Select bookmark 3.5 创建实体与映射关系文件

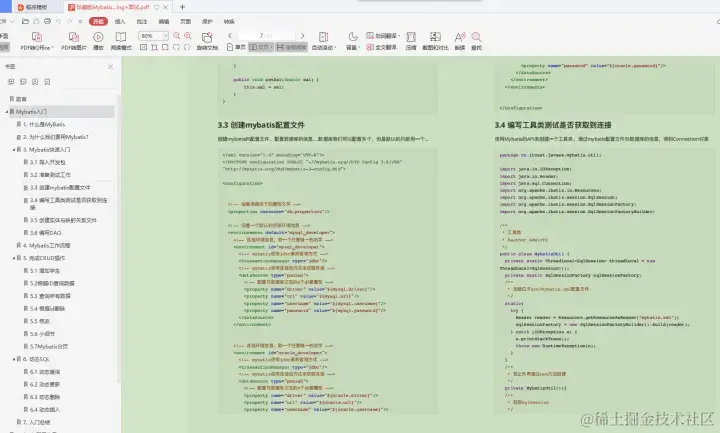click(x=63, y=220)
